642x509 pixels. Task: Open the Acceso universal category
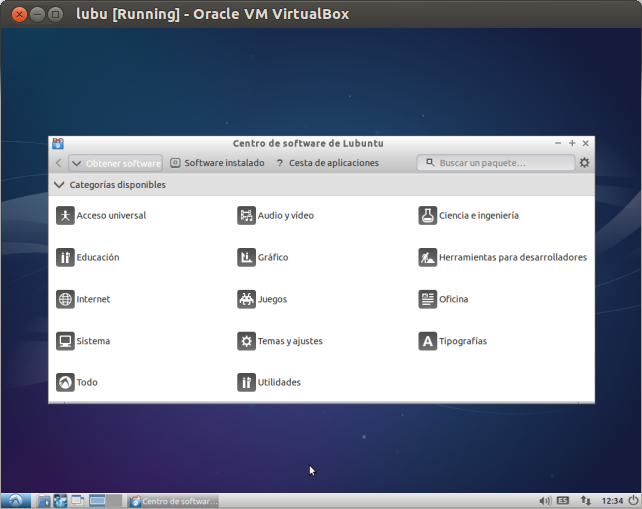(110, 215)
